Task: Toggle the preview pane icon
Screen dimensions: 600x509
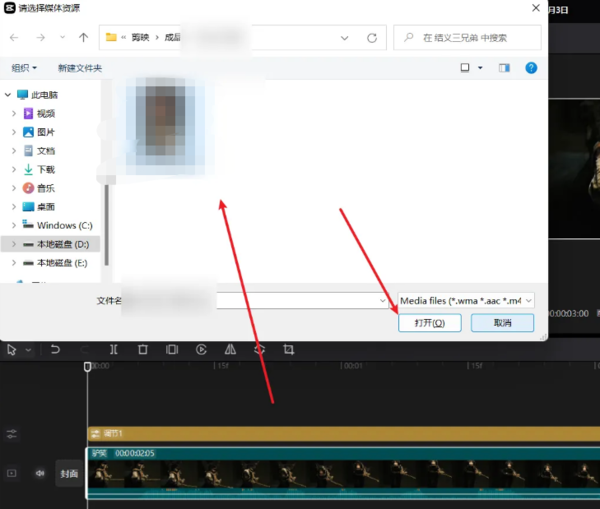Action: pyautogui.click(x=504, y=68)
